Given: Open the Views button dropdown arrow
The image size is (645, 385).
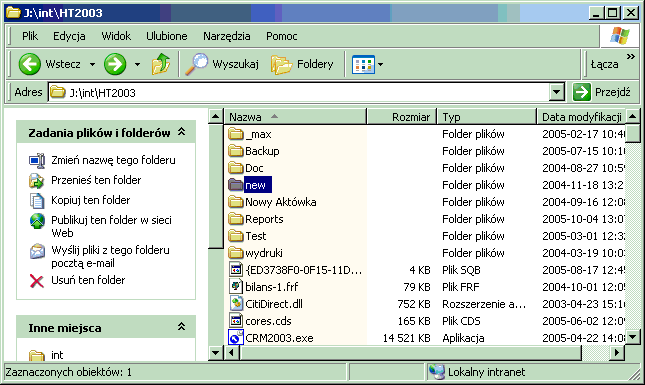Looking at the screenshot, I should click(x=381, y=64).
